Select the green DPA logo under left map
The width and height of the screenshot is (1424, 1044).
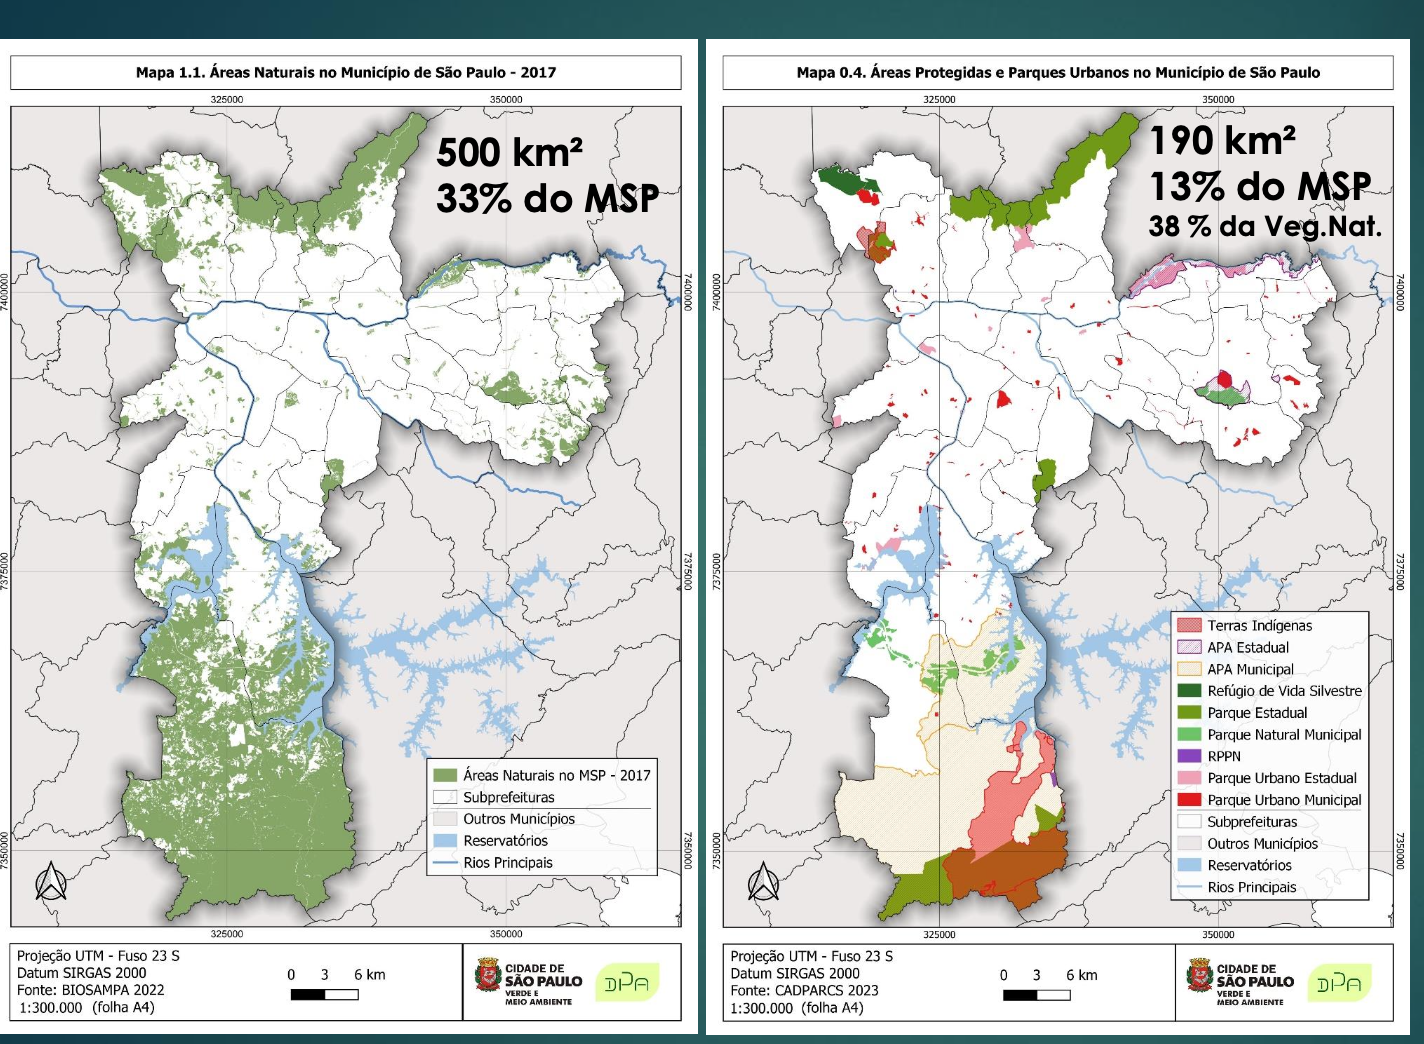point(627,983)
